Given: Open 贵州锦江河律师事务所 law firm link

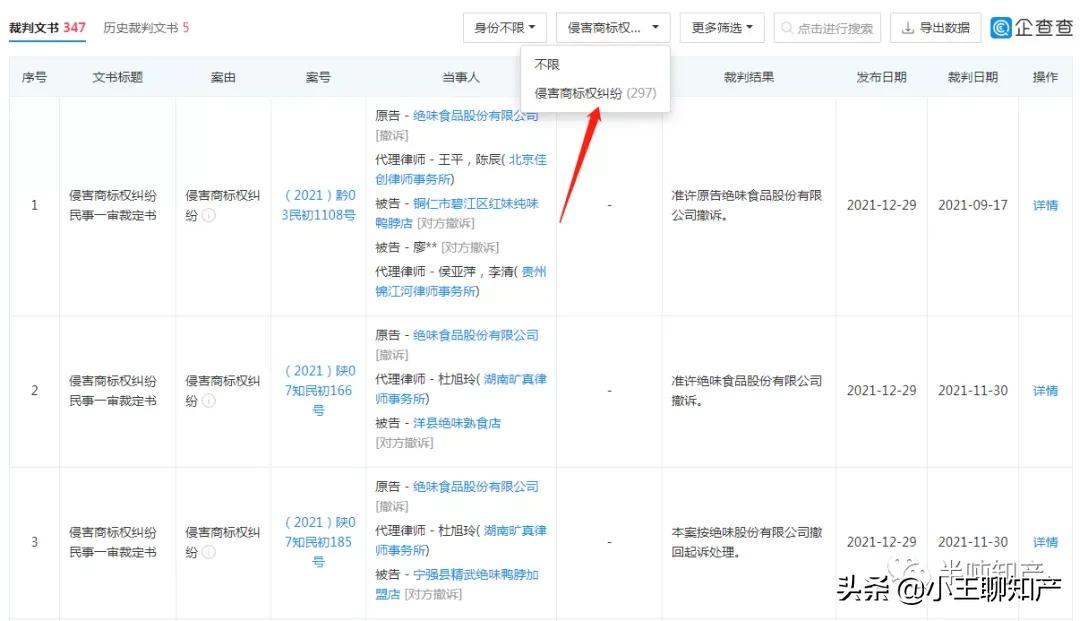Looking at the screenshot, I should tap(461, 282).
